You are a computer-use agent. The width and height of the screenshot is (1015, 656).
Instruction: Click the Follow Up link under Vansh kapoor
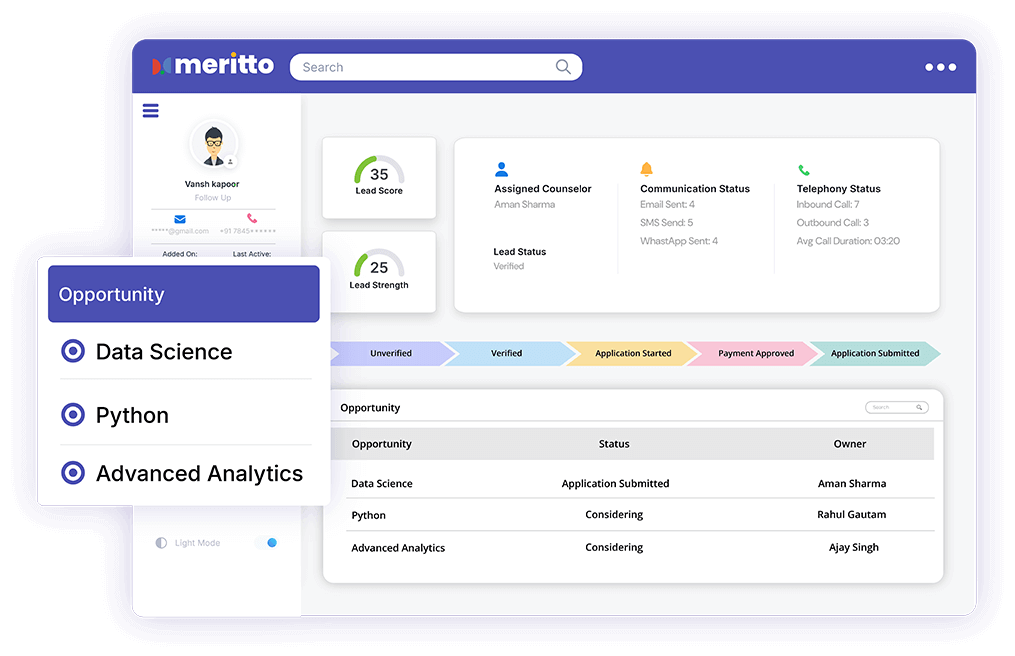pos(212,197)
